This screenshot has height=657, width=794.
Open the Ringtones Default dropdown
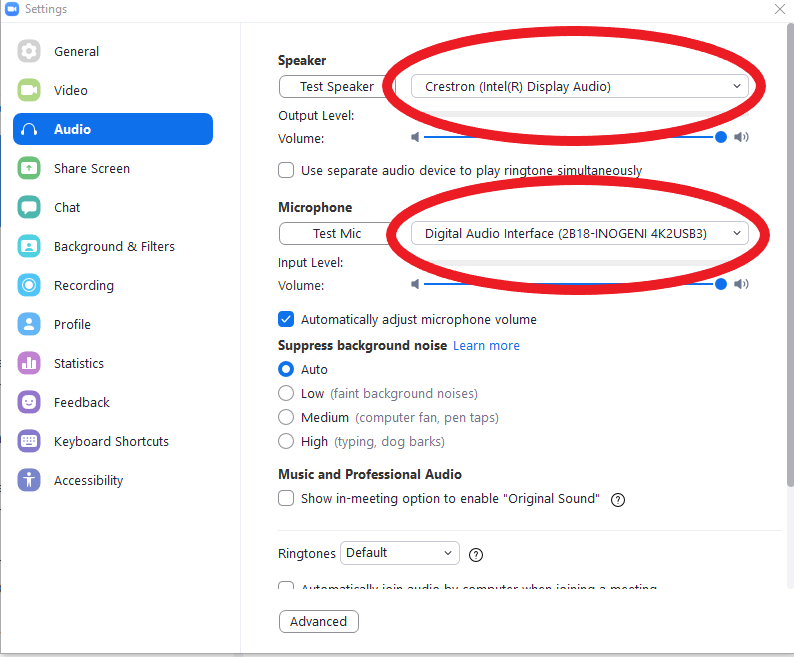tap(399, 553)
